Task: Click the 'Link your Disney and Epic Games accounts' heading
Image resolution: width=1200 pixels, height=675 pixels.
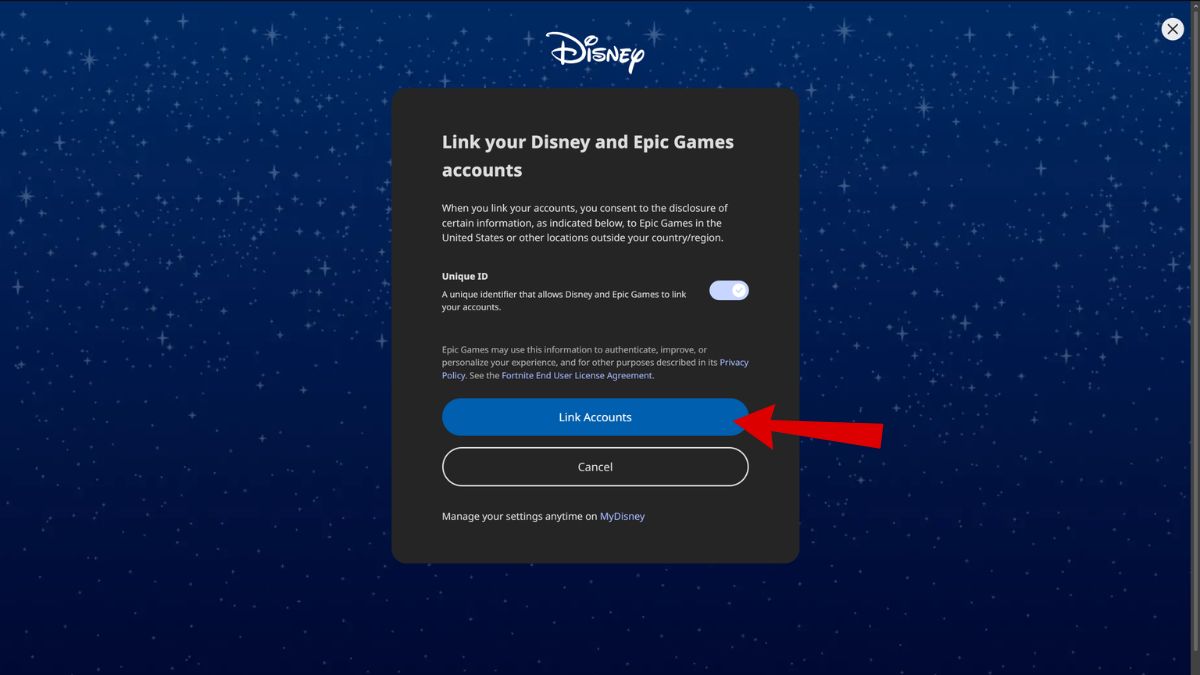Action: (588, 156)
